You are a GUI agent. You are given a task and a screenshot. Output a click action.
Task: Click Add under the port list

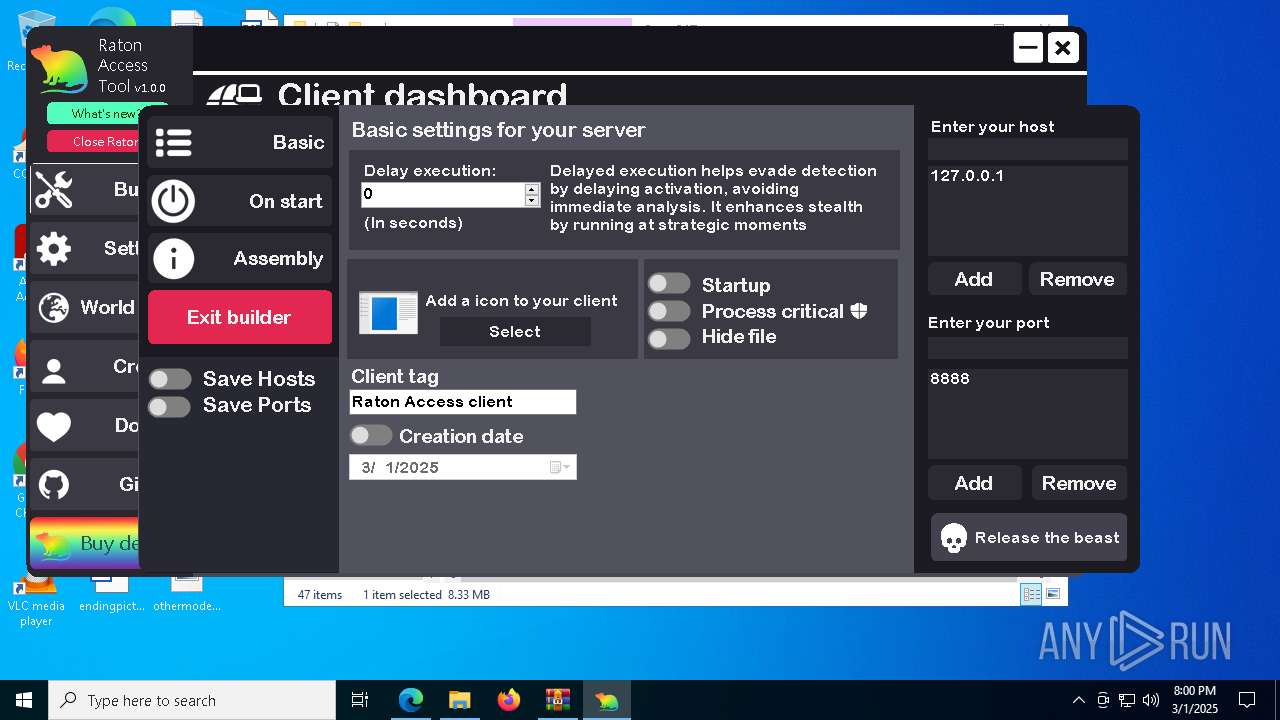pyautogui.click(x=974, y=483)
